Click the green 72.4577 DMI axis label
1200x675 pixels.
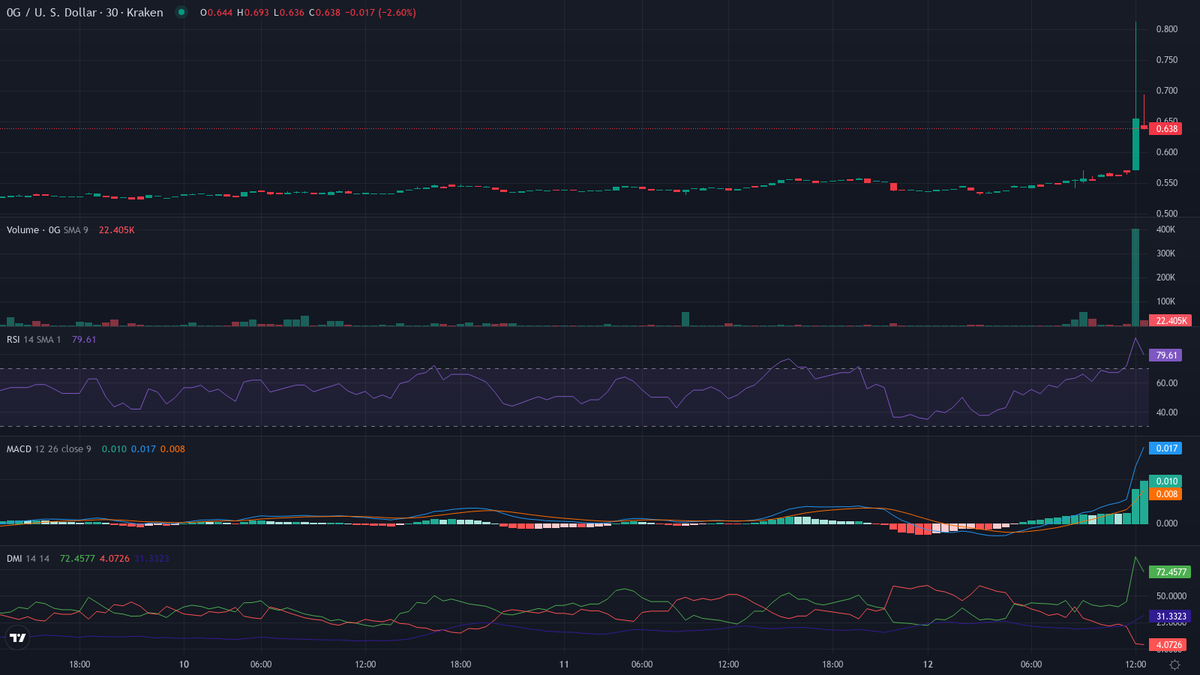[x=1172, y=572]
